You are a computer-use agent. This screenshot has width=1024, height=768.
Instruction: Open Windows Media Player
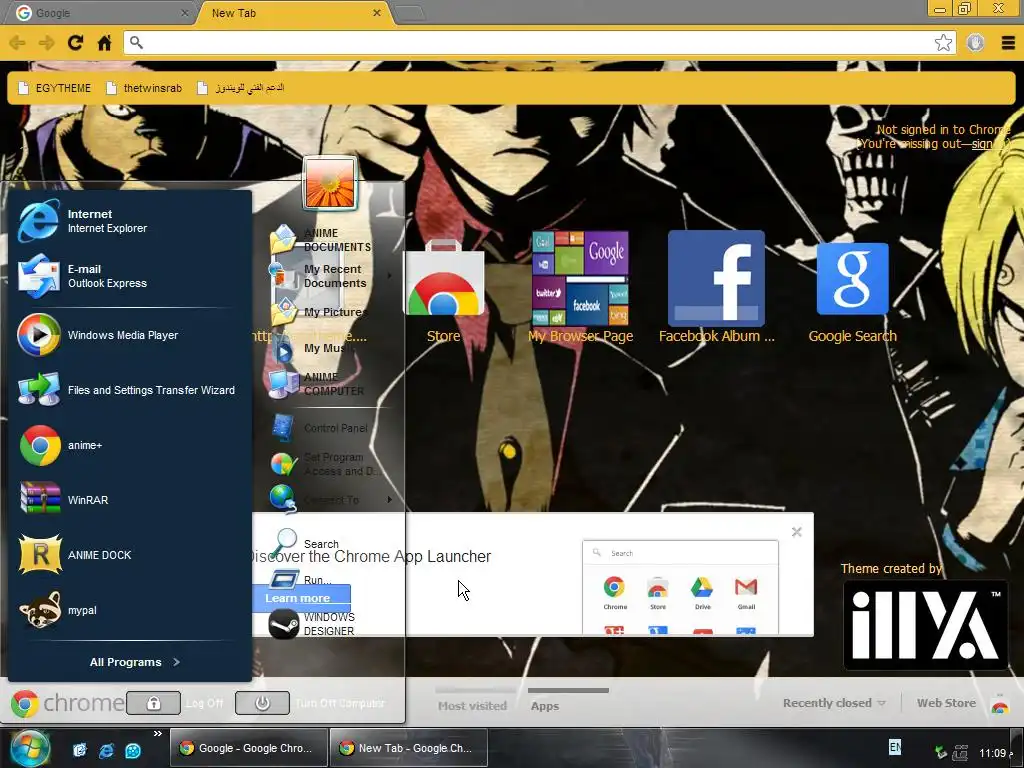(x=129, y=335)
